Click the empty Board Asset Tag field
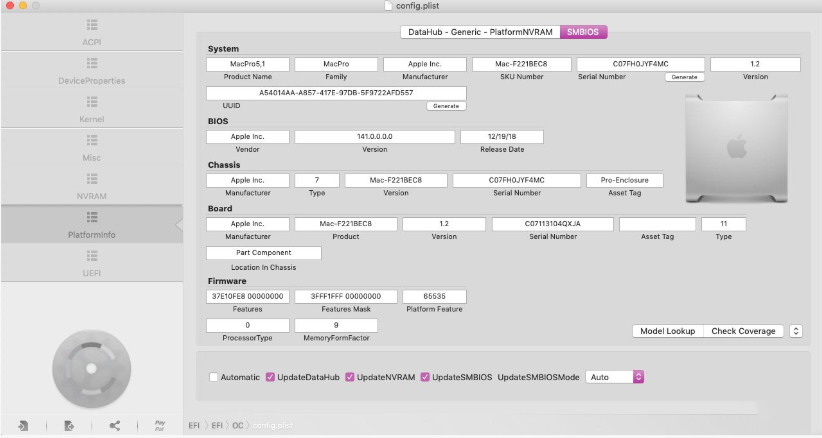This screenshot has width=822, height=438. click(657, 224)
